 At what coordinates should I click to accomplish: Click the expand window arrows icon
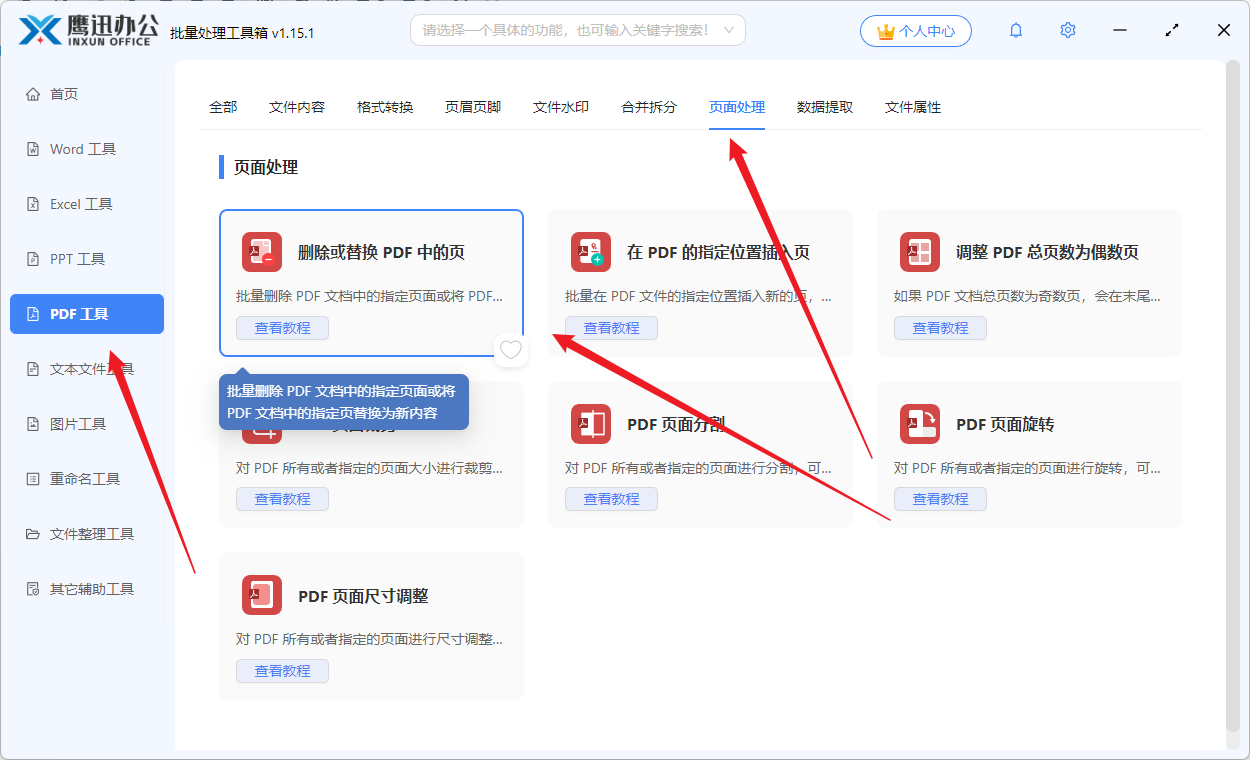[x=1172, y=30]
